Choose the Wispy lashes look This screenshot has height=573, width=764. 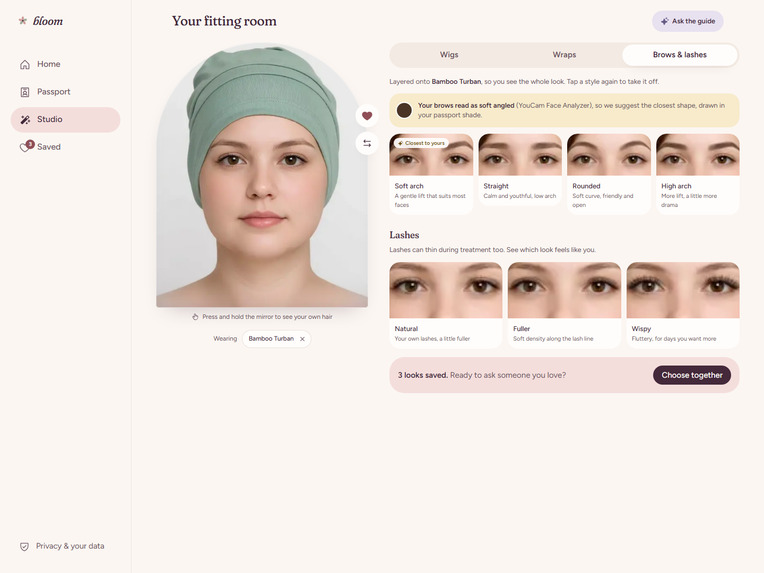683,305
